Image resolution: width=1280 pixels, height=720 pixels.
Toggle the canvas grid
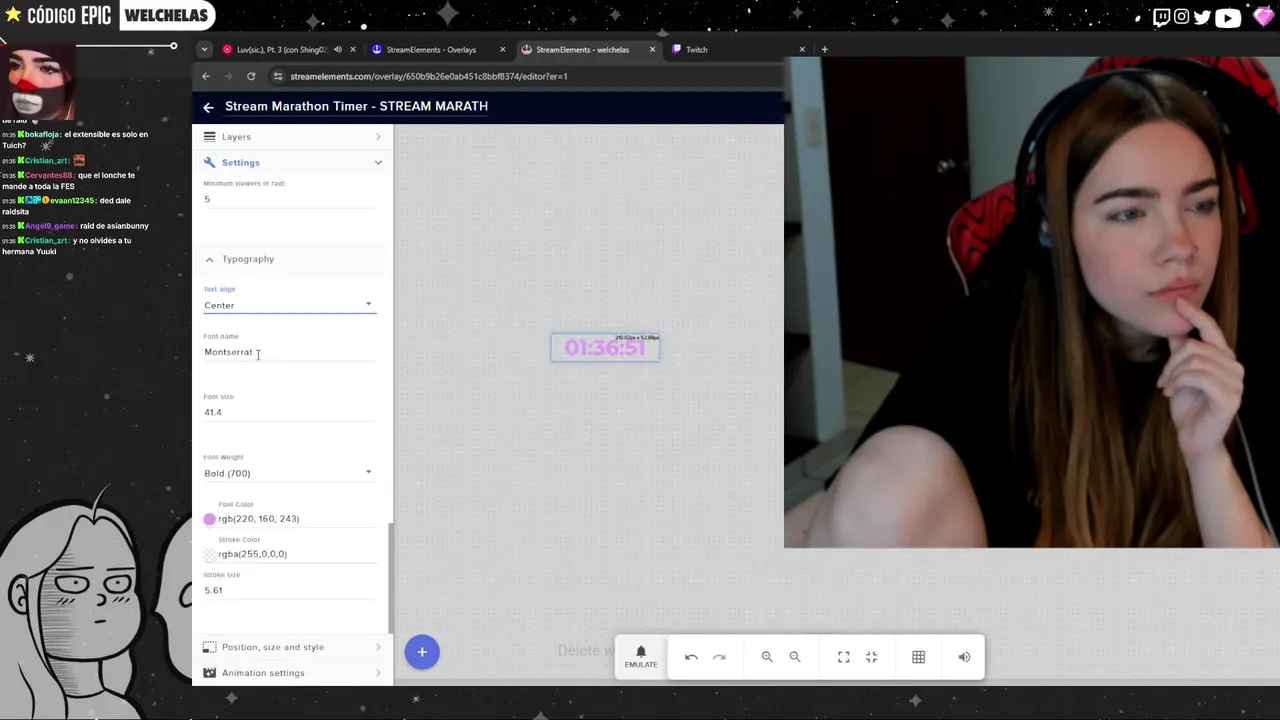pyautogui.click(x=918, y=657)
